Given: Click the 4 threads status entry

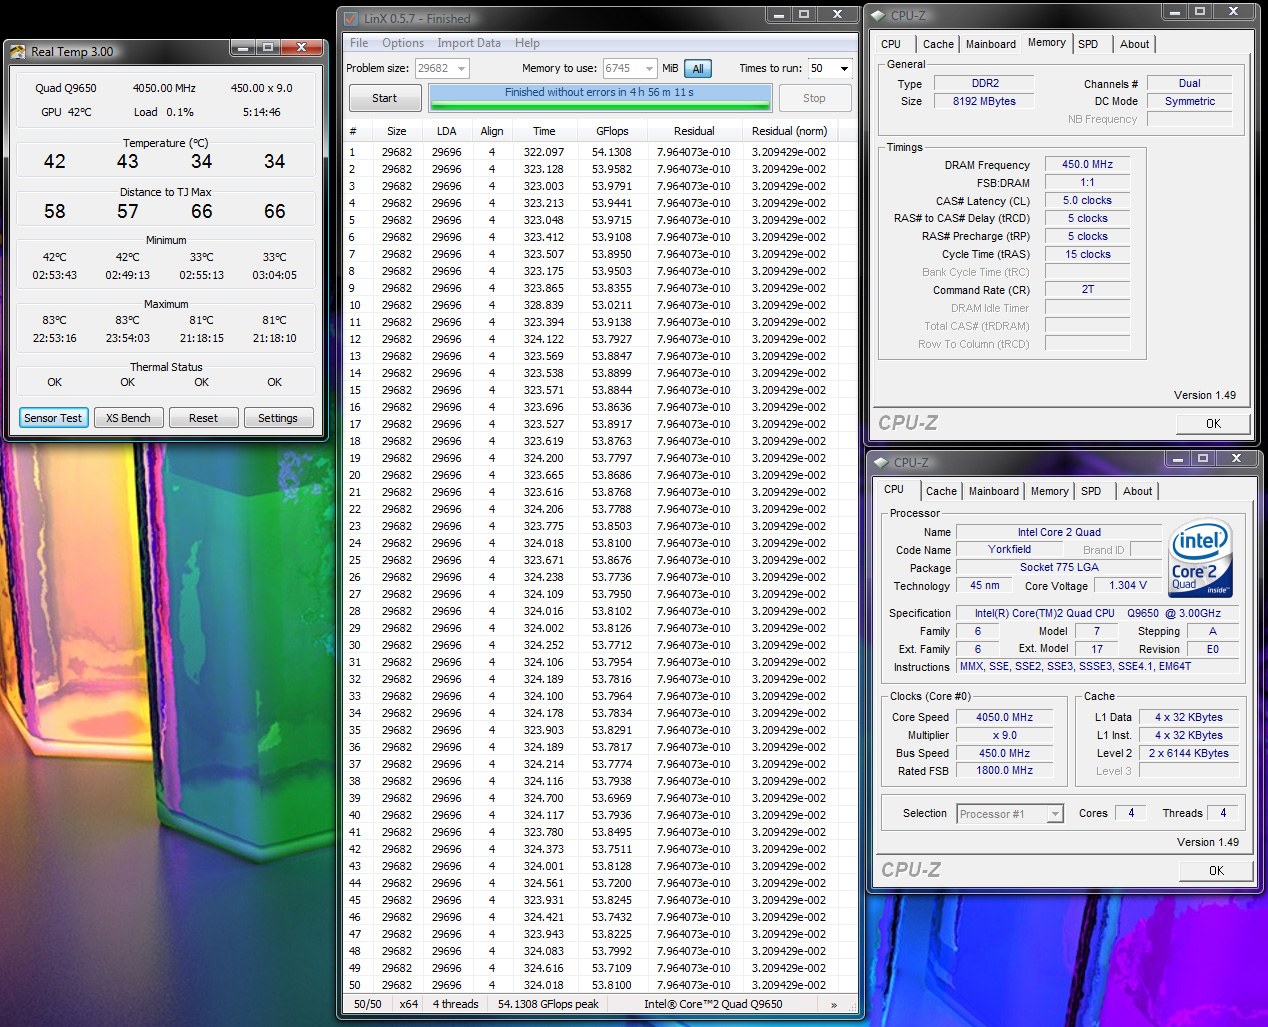Looking at the screenshot, I should click(455, 1004).
